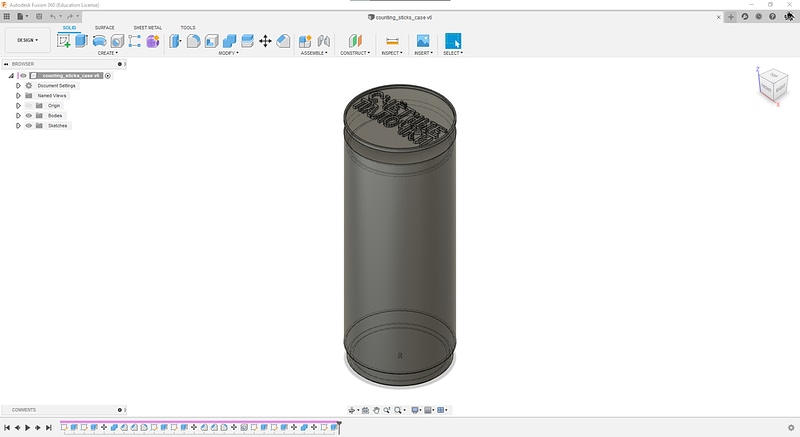The image size is (800, 437).
Task: Click the Select tool icon
Action: pos(453,41)
